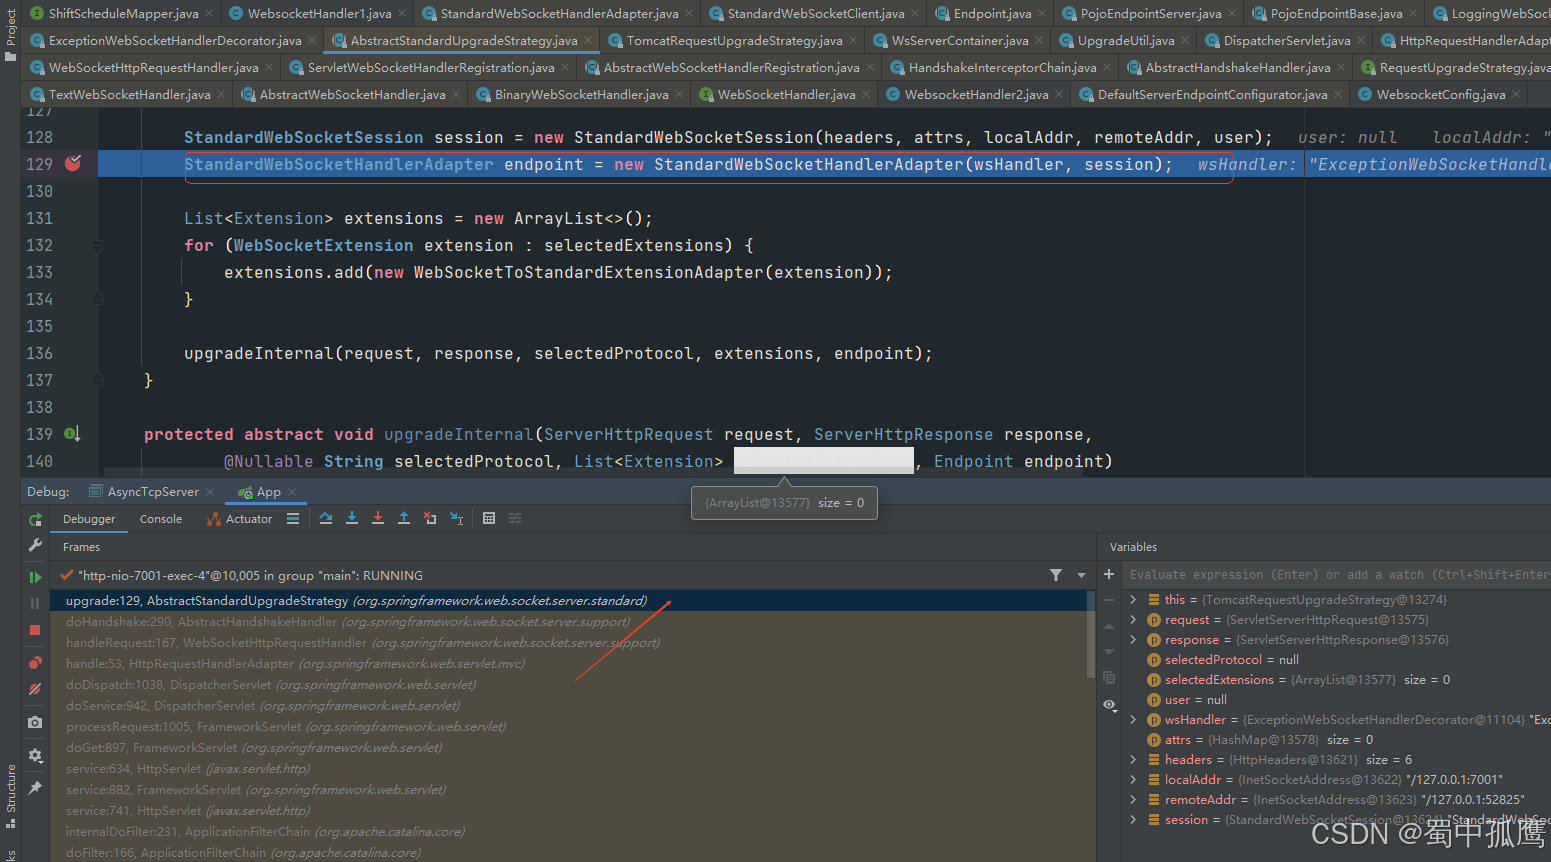Click the Rerun App debug icon
Image resolution: width=1551 pixels, height=862 pixels.
(35, 519)
